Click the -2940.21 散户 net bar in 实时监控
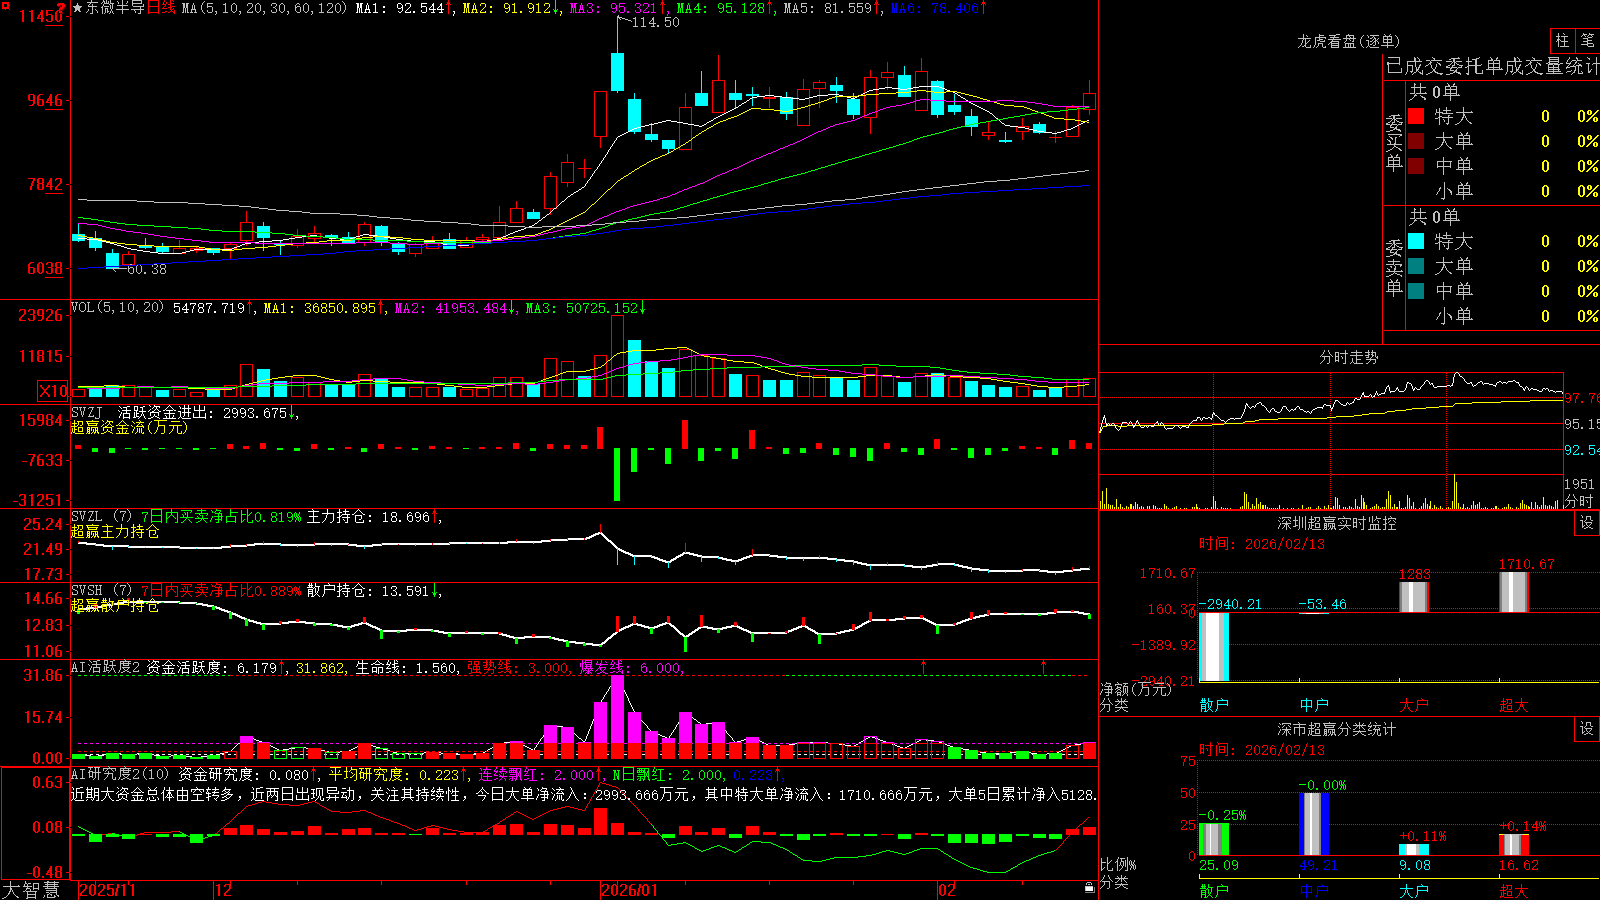This screenshot has width=1600, height=900. tap(1214, 647)
